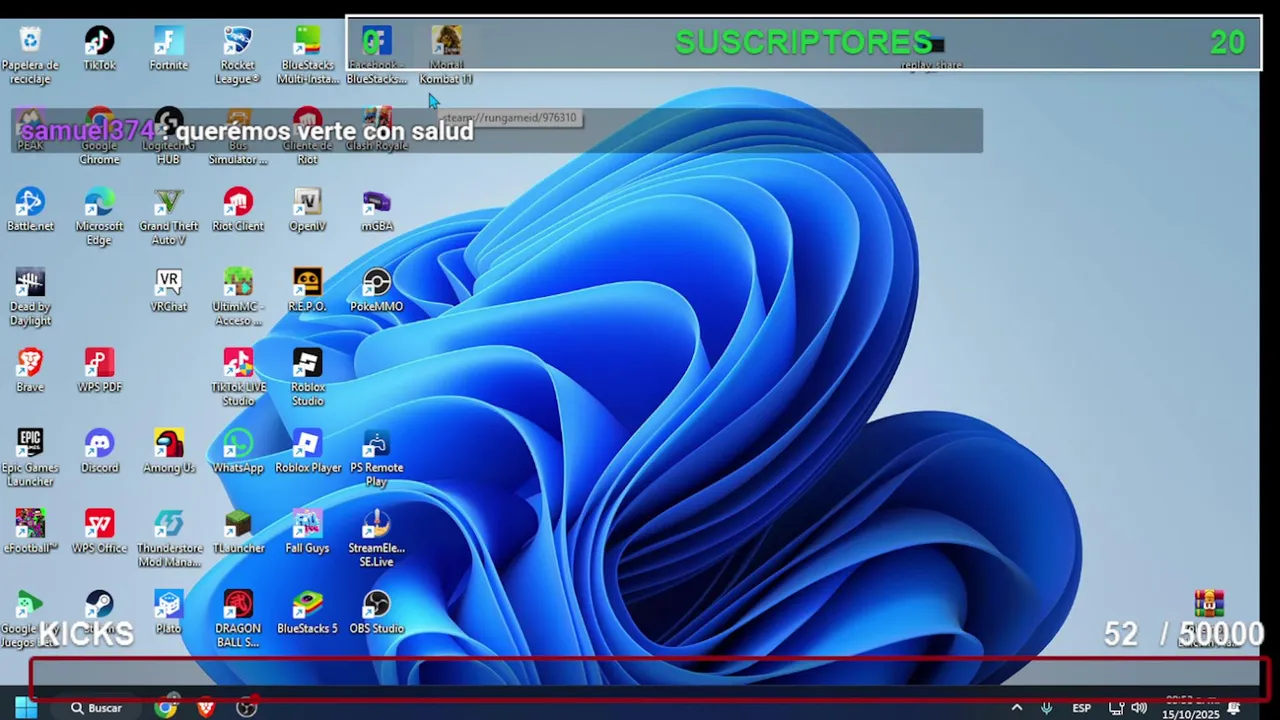Open the UltimMC shortcut
The height and width of the screenshot is (720, 1280).
(x=238, y=297)
